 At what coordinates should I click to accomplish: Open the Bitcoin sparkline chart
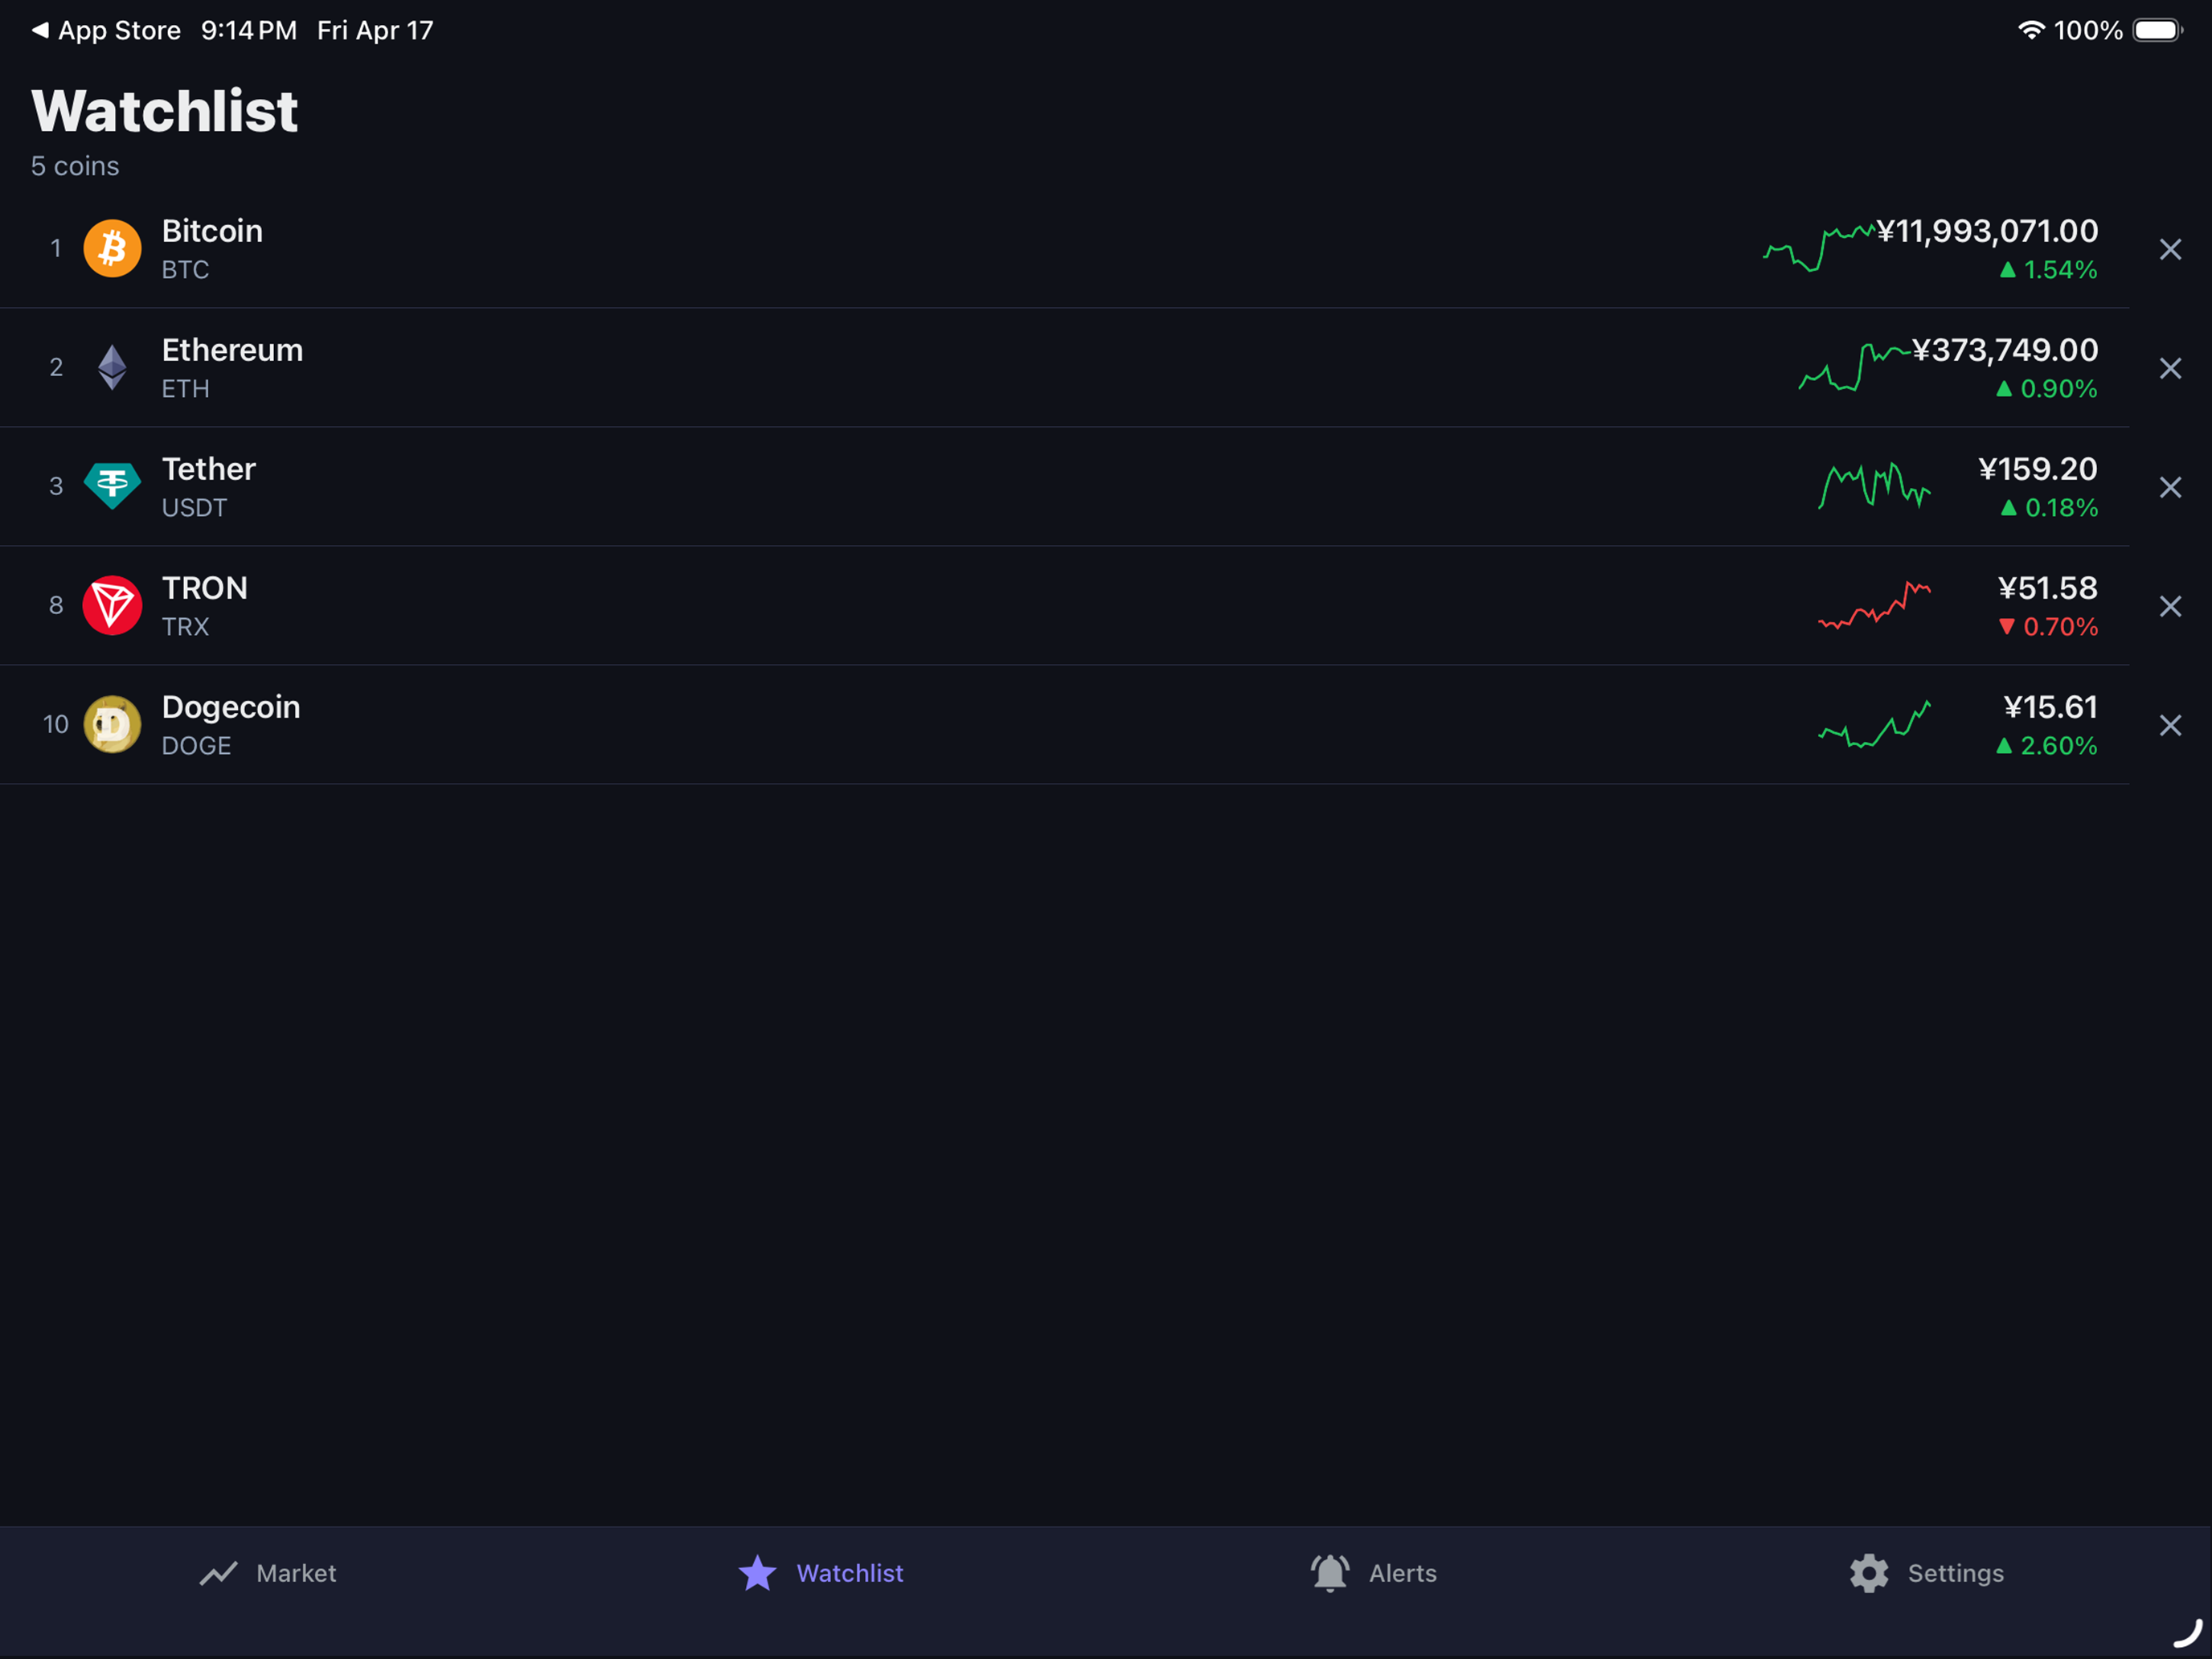click(x=1819, y=248)
